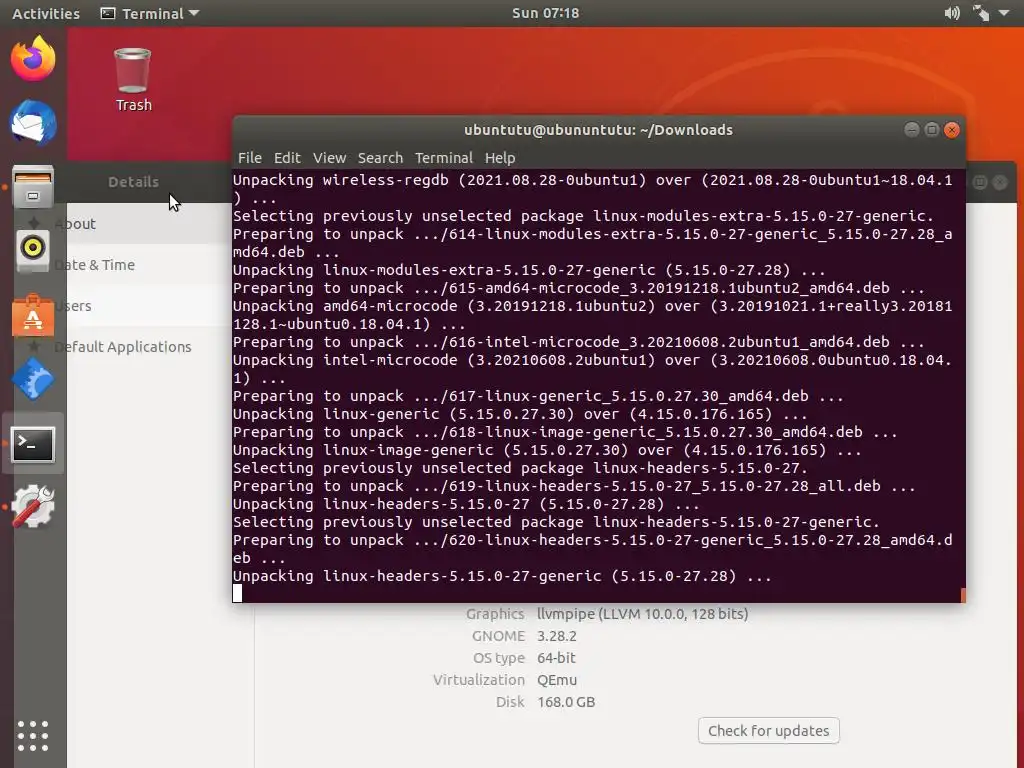Open volume indicator in top bar

pos(952,13)
